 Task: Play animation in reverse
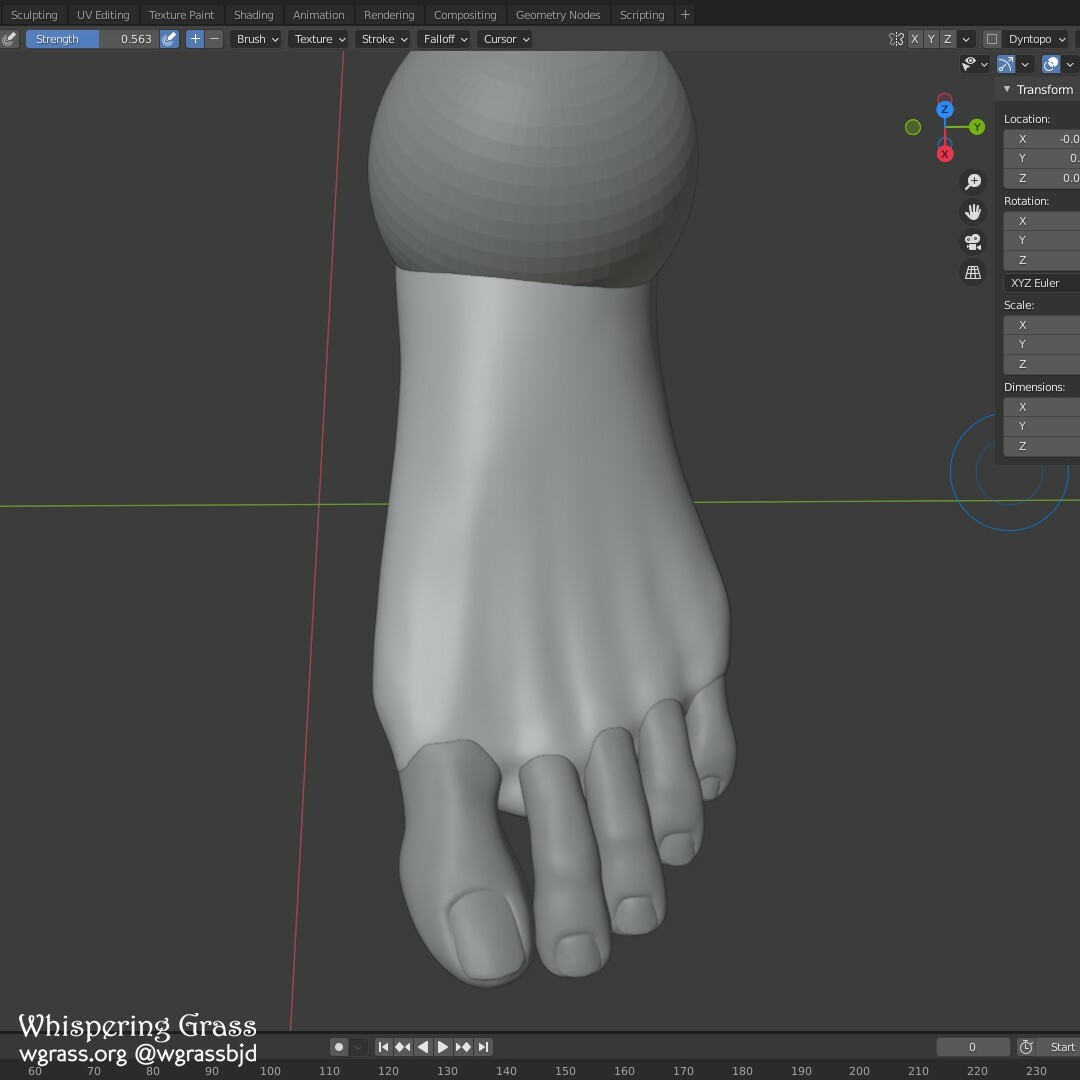tap(423, 1047)
